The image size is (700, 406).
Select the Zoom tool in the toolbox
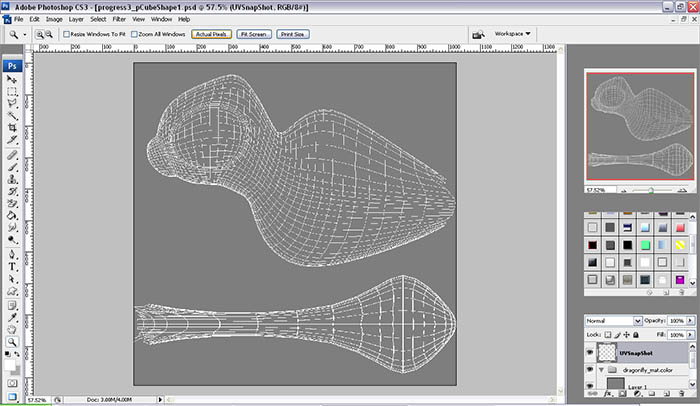pyautogui.click(x=12, y=342)
